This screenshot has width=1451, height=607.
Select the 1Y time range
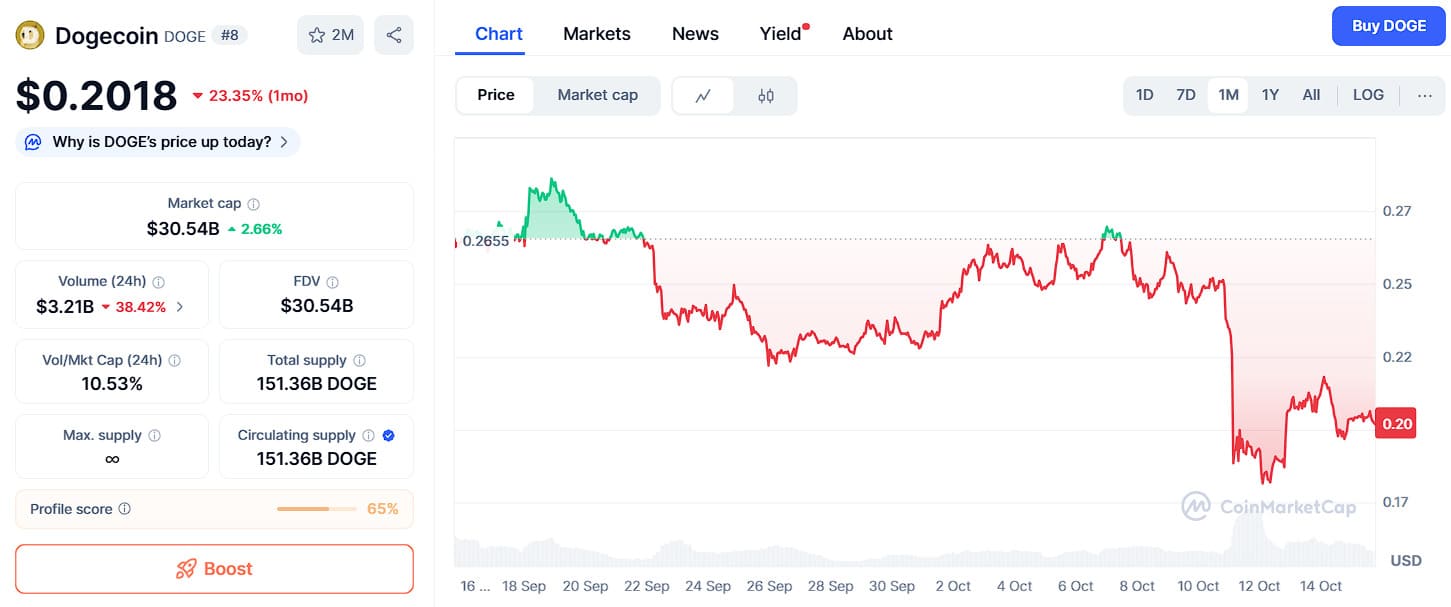coord(1270,95)
